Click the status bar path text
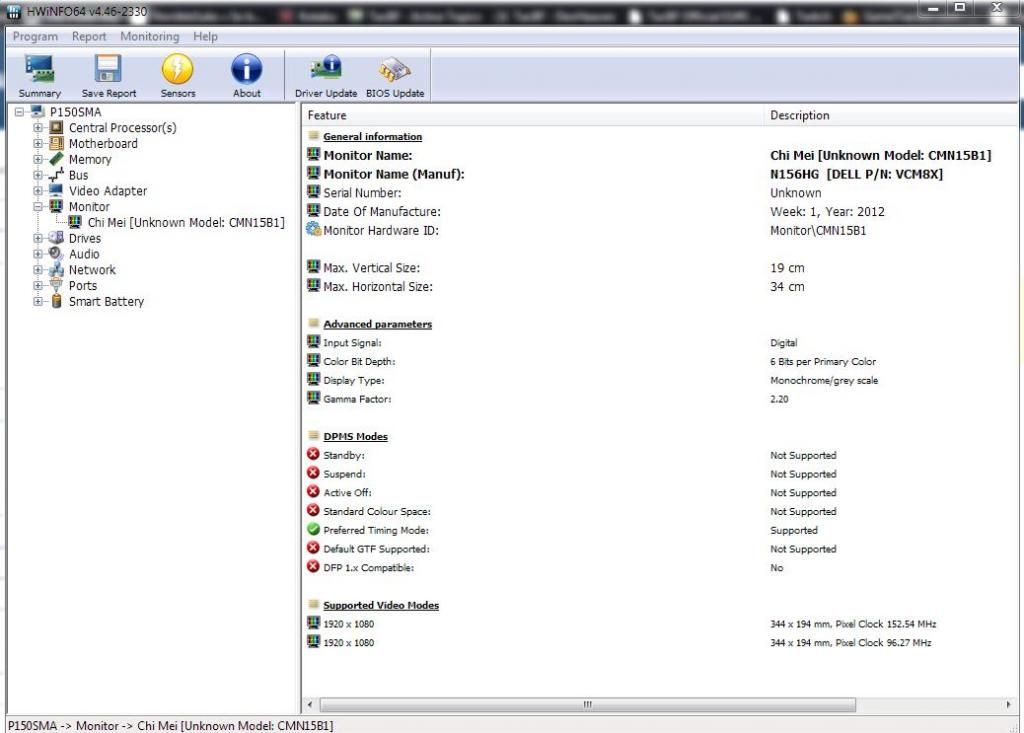The height and width of the screenshot is (733, 1024). point(170,726)
